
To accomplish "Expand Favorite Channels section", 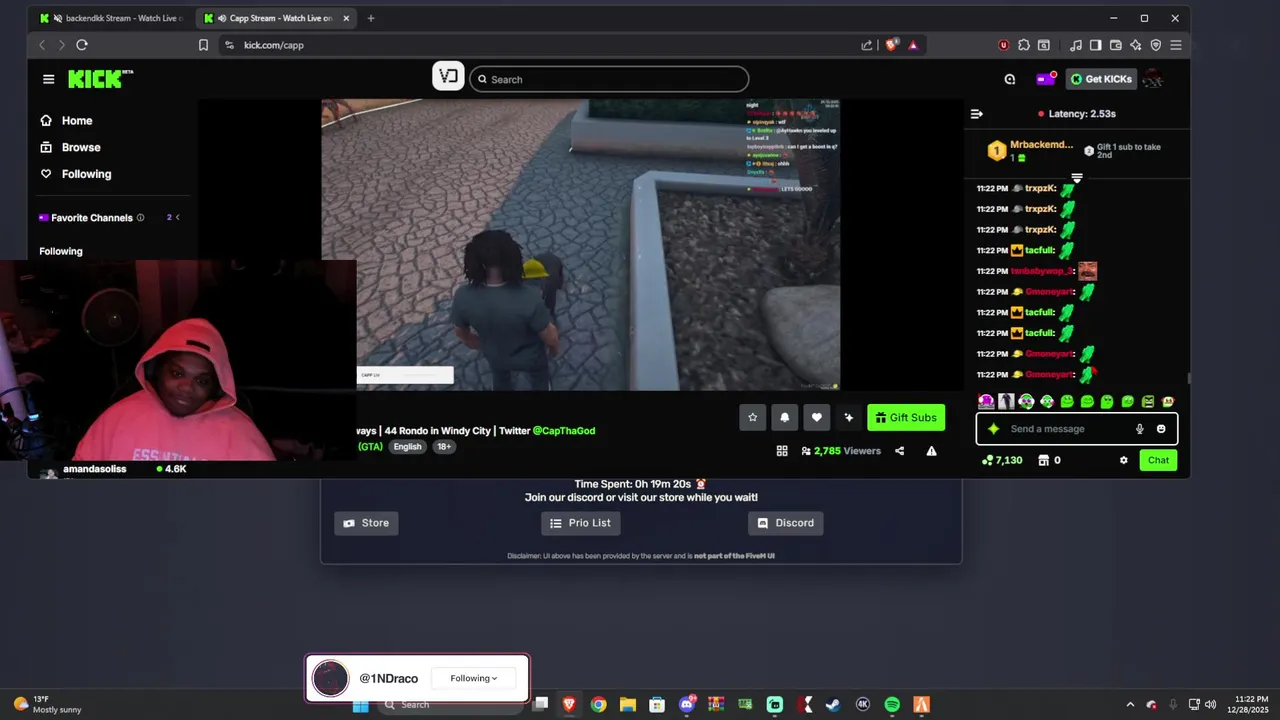I will click(x=177, y=217).
